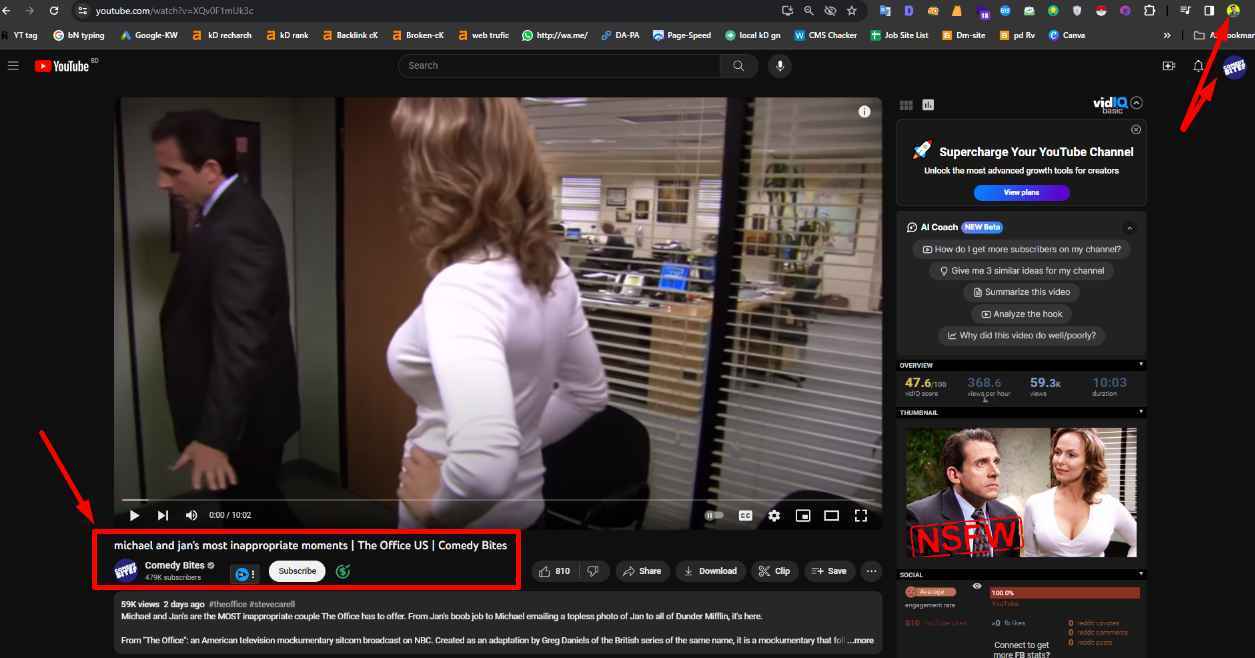Click the View plans button
1255x658 pixels.
point(1021,192)
